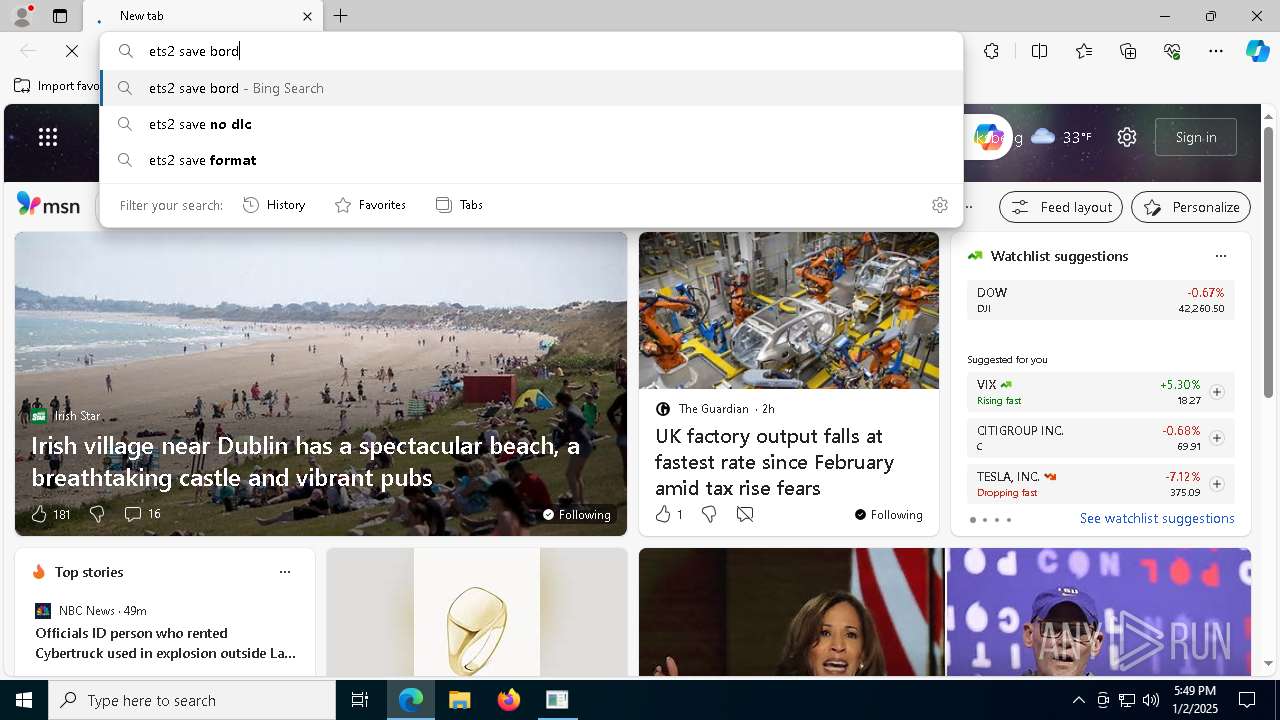Open the Favorites star menu
Viewport: 1280px width, 720px height.
click(x=1084, y=51)
